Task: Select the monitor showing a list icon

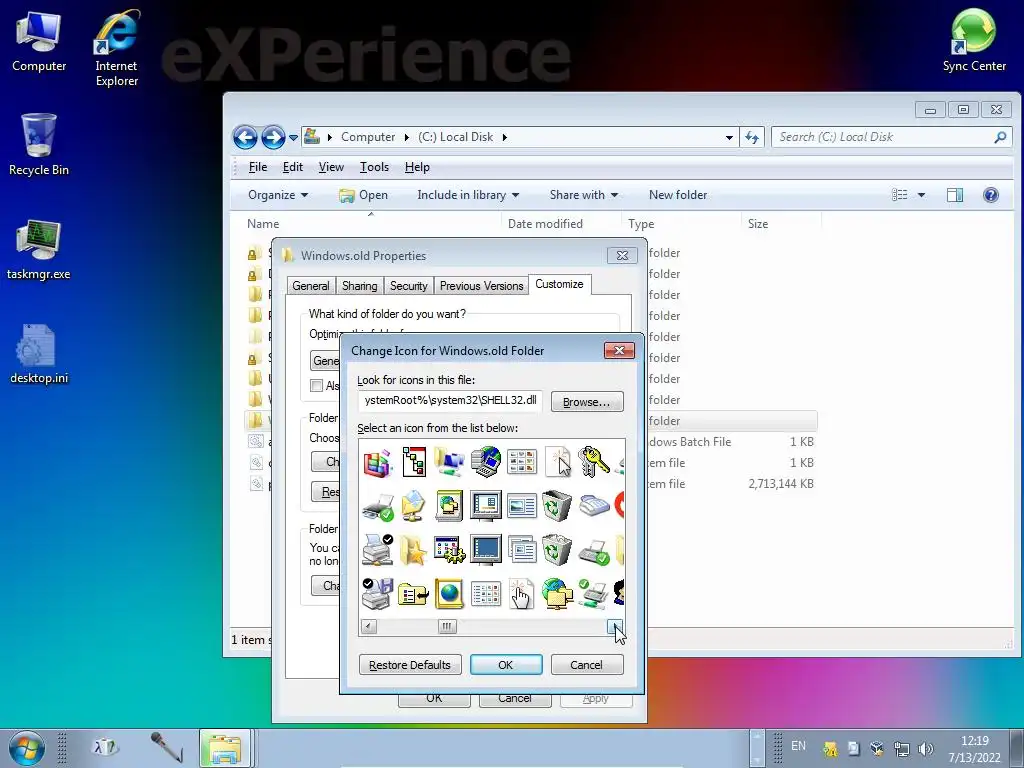Action: pyautogui.click(x=486, y=506)
